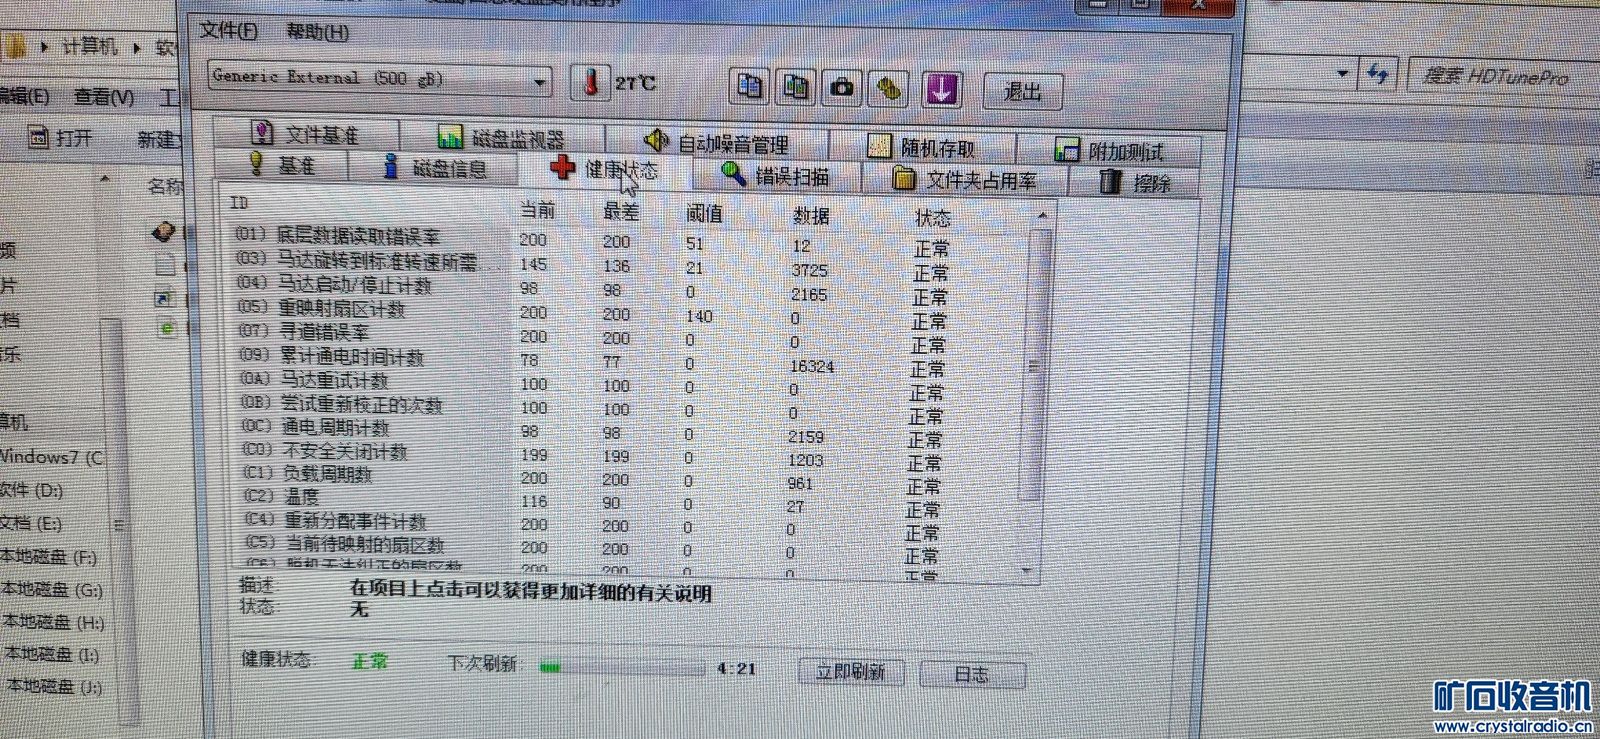Click the 立即刷新 button

click(851, 672)
